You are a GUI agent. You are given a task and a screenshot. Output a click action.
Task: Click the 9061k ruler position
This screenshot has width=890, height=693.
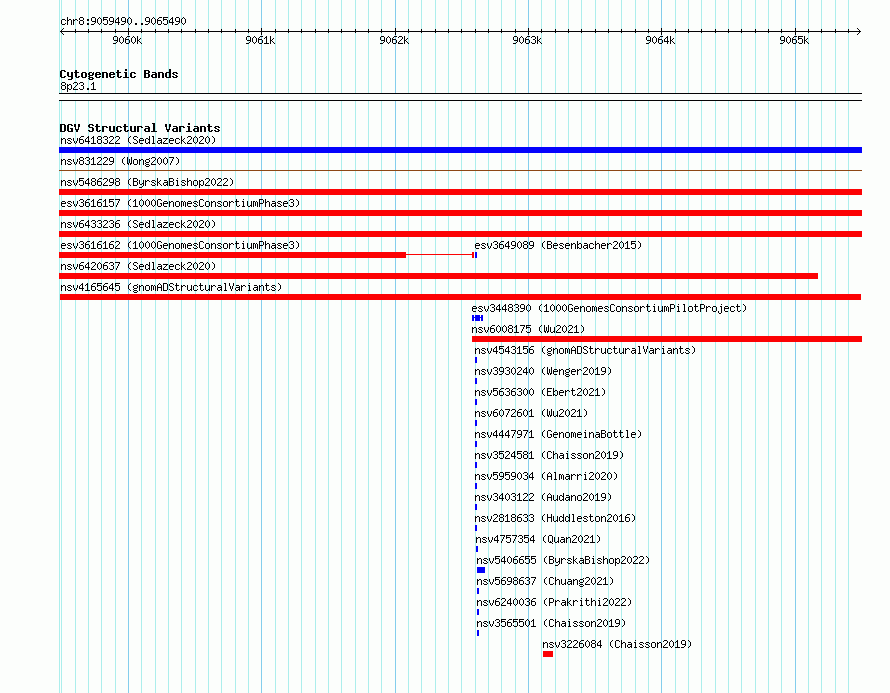[x=261, y=40]
